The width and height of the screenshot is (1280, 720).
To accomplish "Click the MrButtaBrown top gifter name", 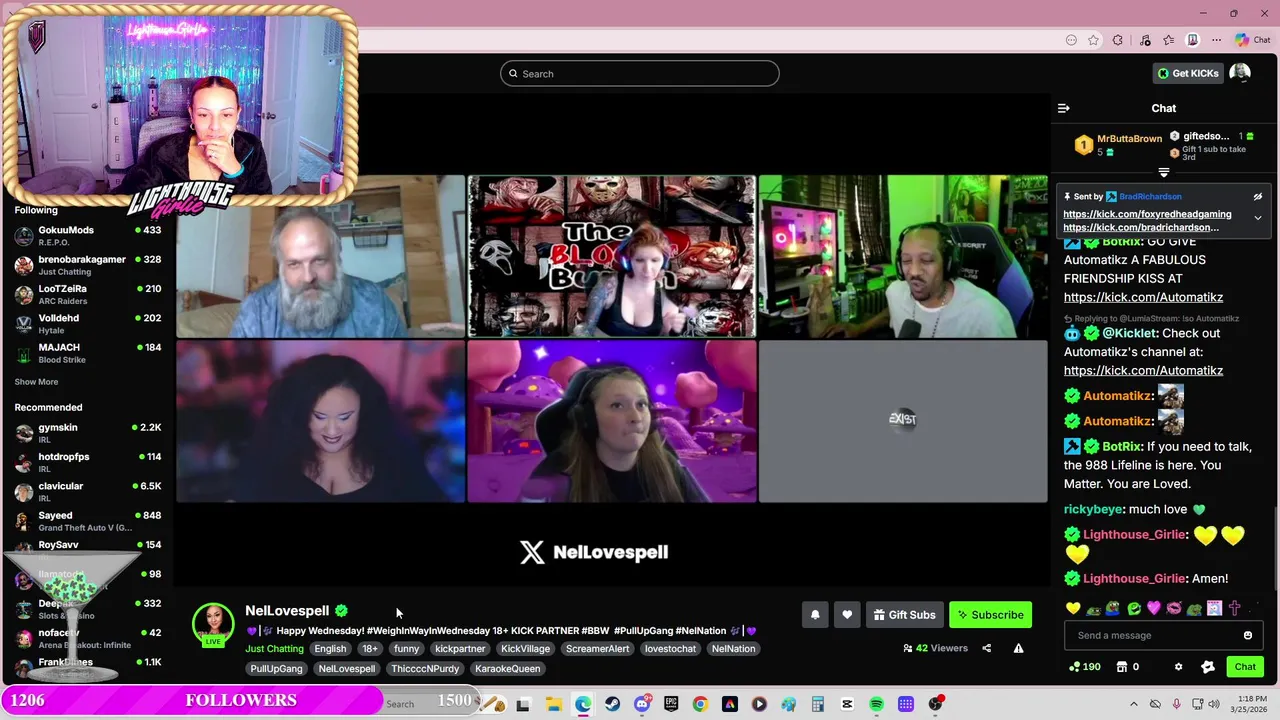I will point(1129,139).
